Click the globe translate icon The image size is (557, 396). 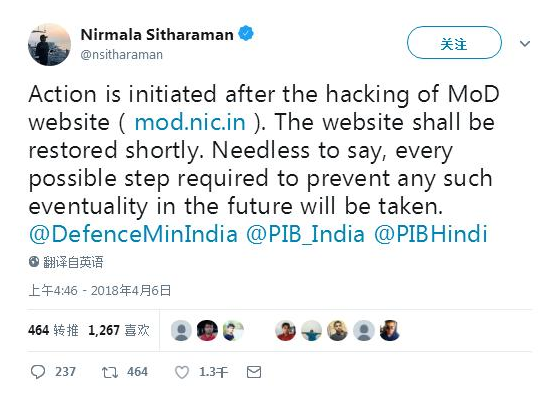point(34,262)
